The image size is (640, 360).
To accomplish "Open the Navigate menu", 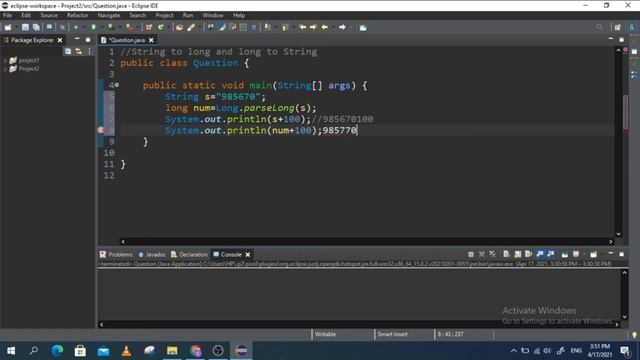I will [x=109, y=15].
